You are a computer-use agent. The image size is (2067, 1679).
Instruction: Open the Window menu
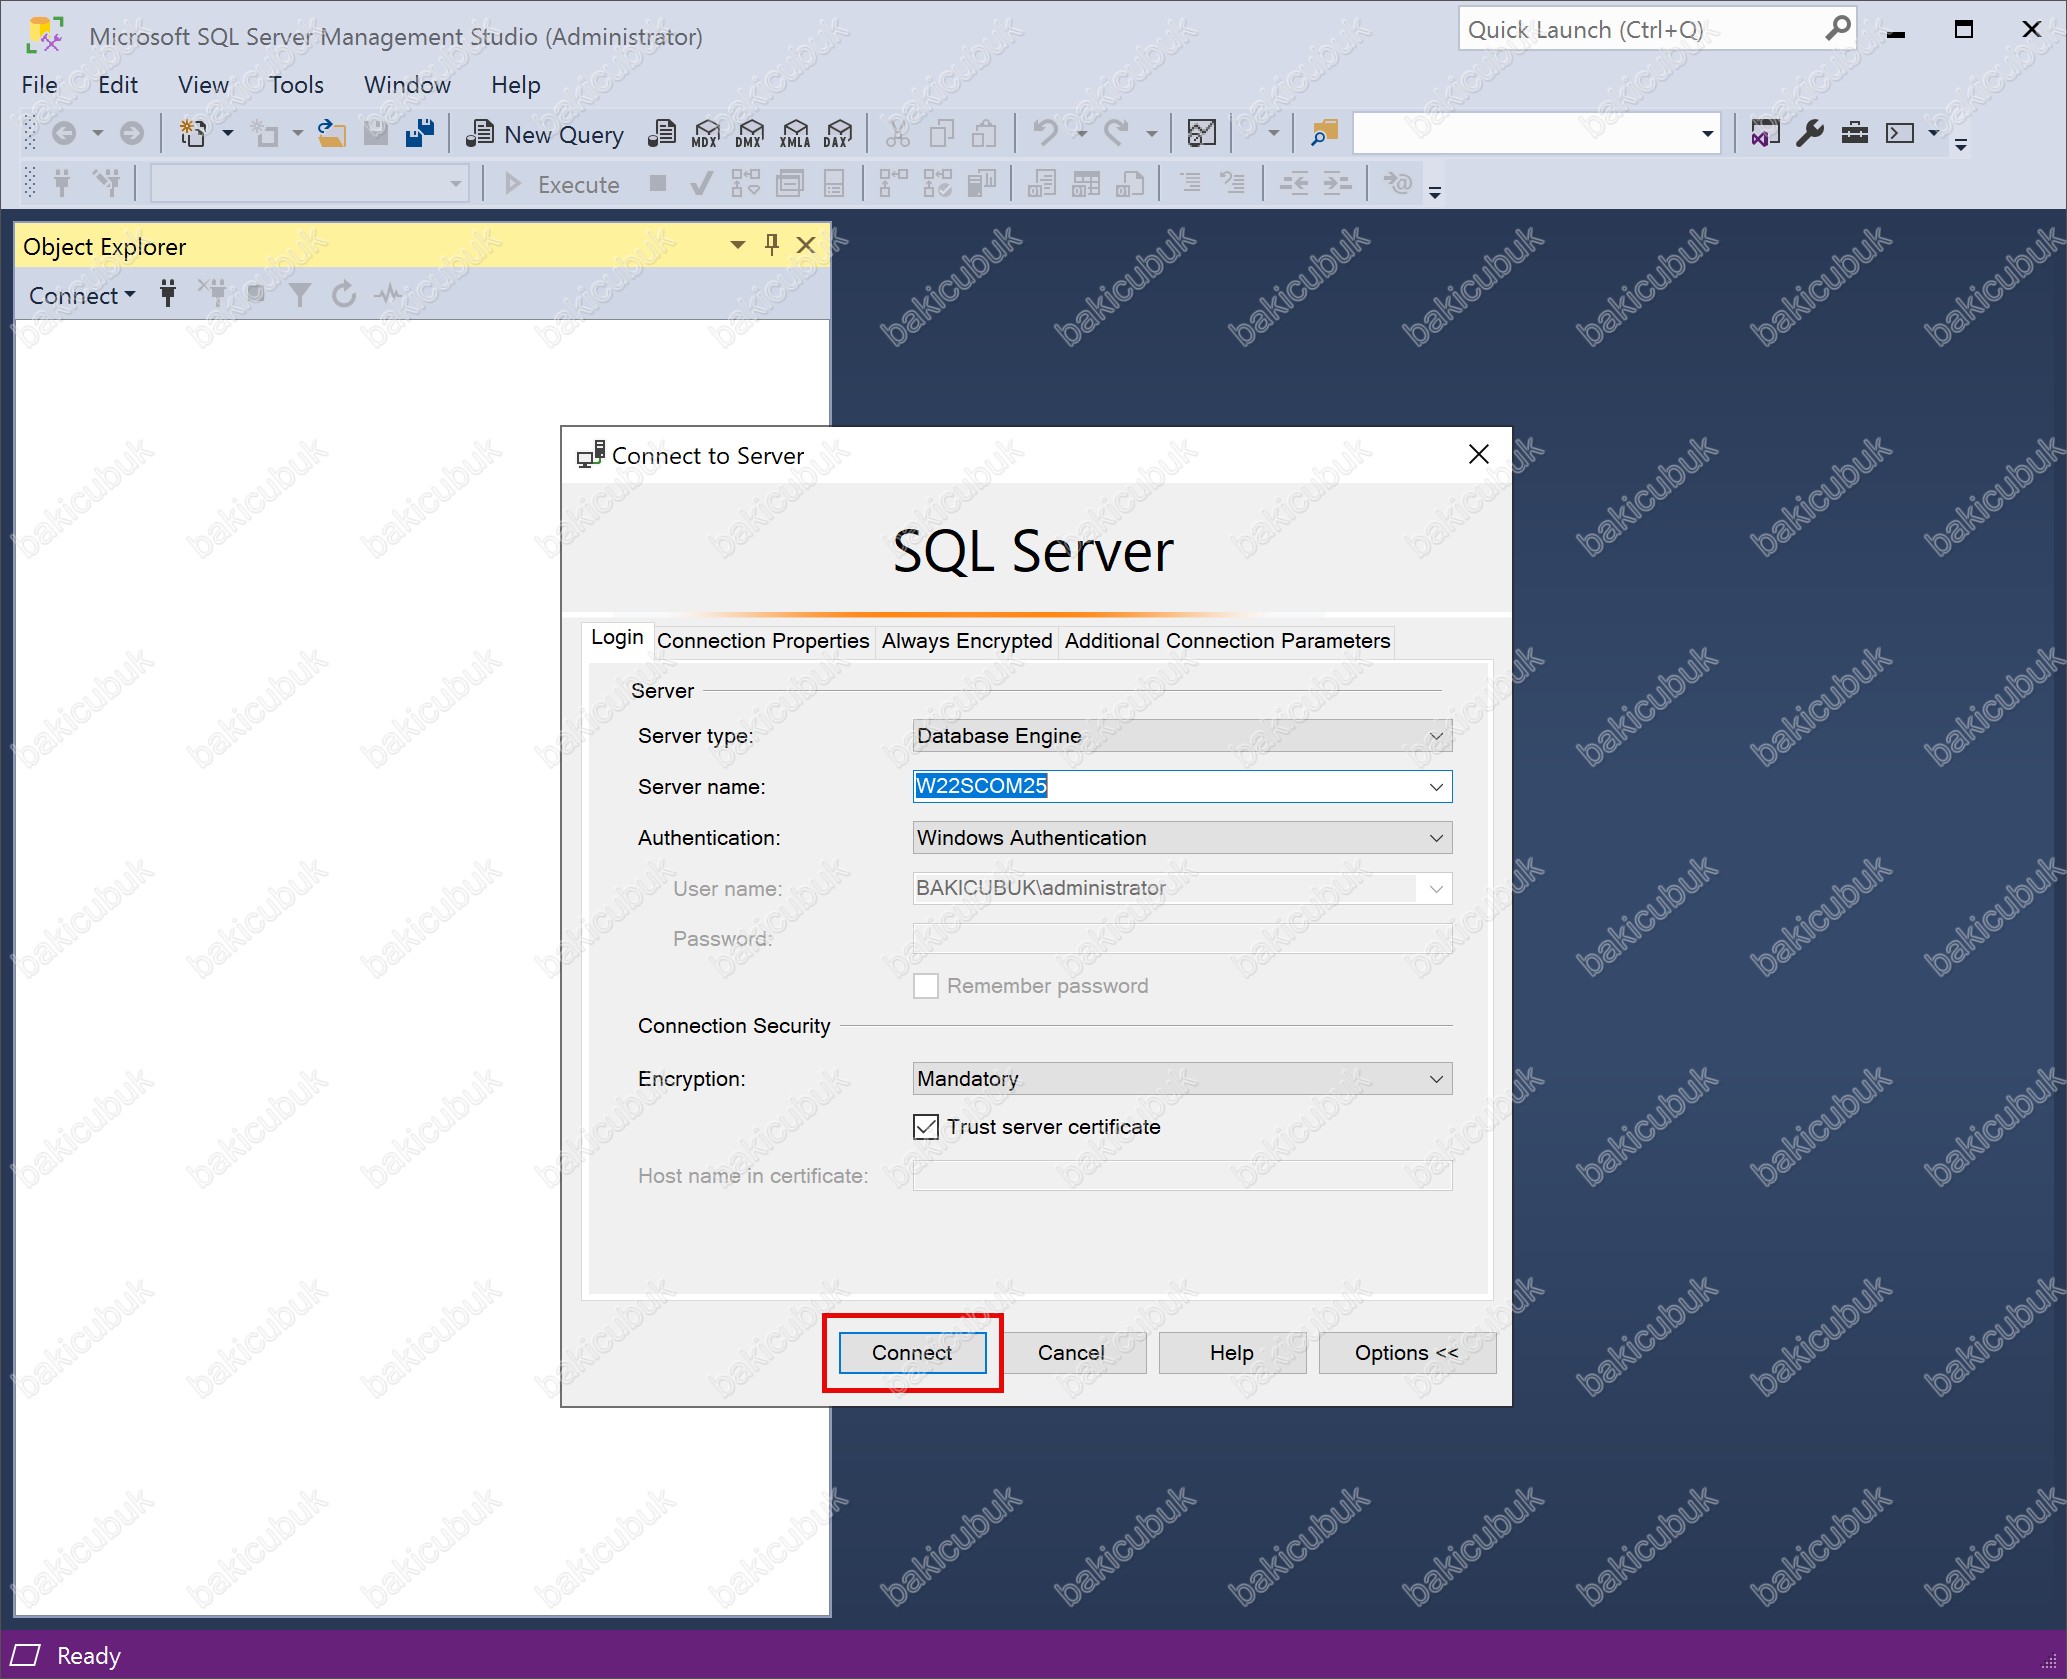point(407,85)
